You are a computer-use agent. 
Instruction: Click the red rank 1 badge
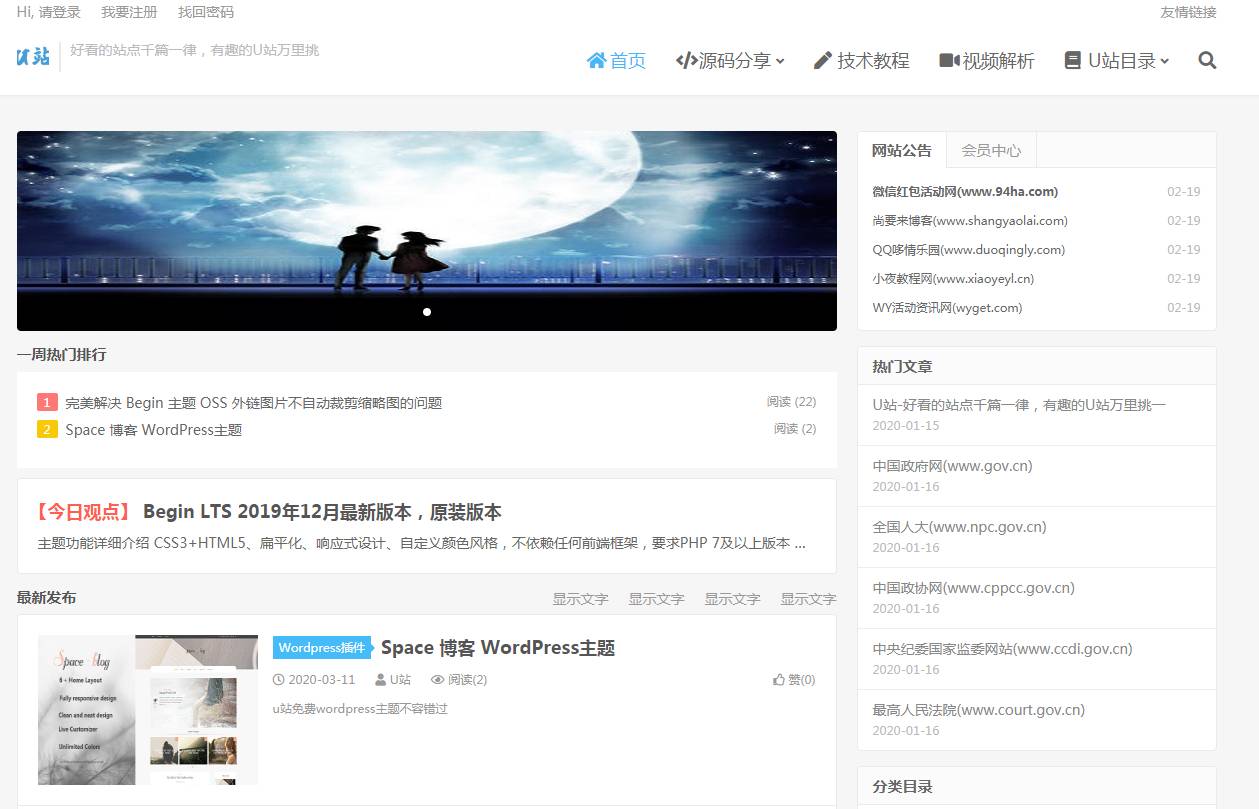(x=47, y=403)
